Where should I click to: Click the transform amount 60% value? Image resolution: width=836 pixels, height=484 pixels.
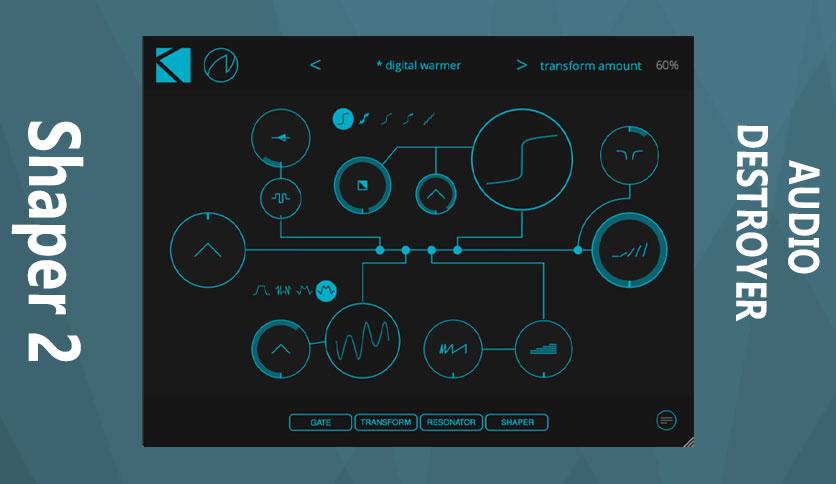[667, 65]
